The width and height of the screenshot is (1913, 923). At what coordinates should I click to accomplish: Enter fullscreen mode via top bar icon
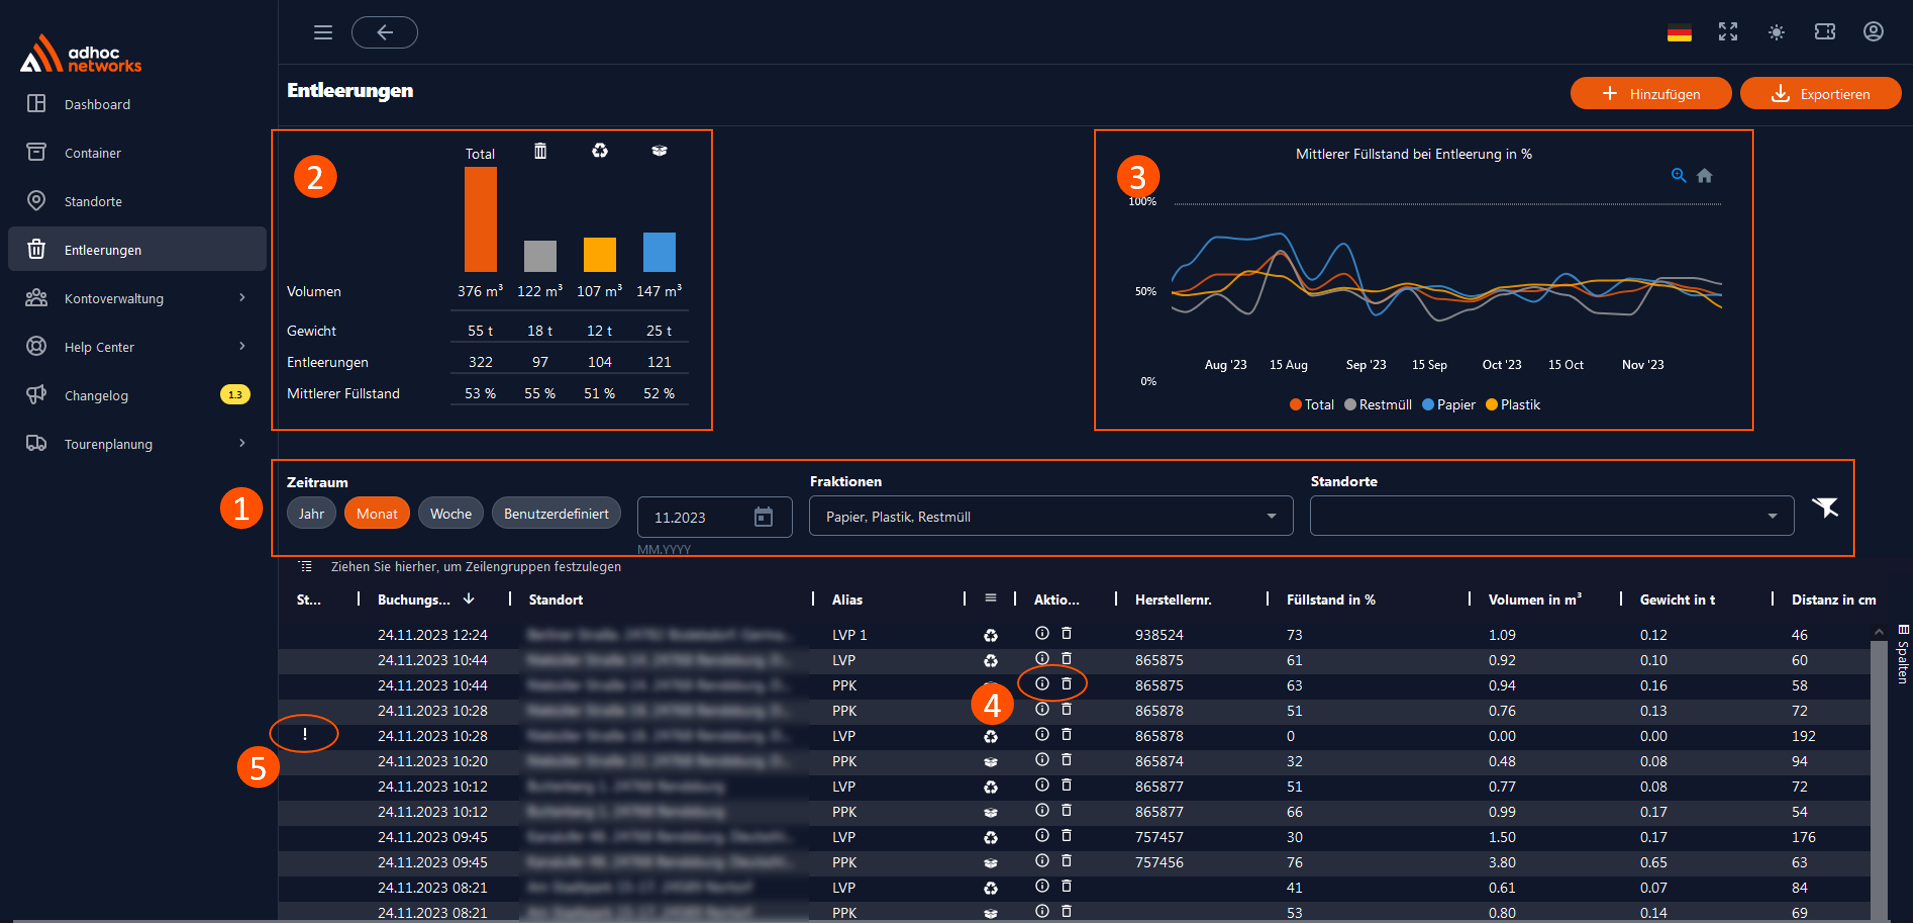click(1728, 32)
